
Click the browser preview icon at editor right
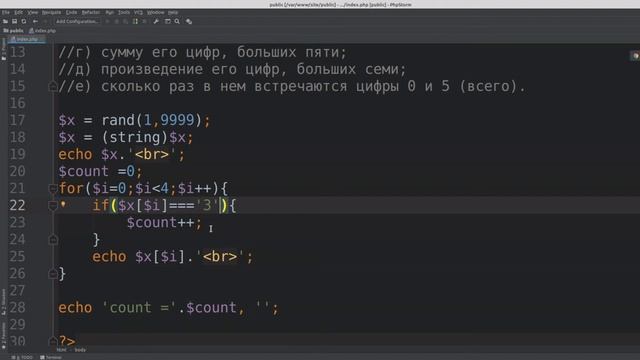(635, 56)
